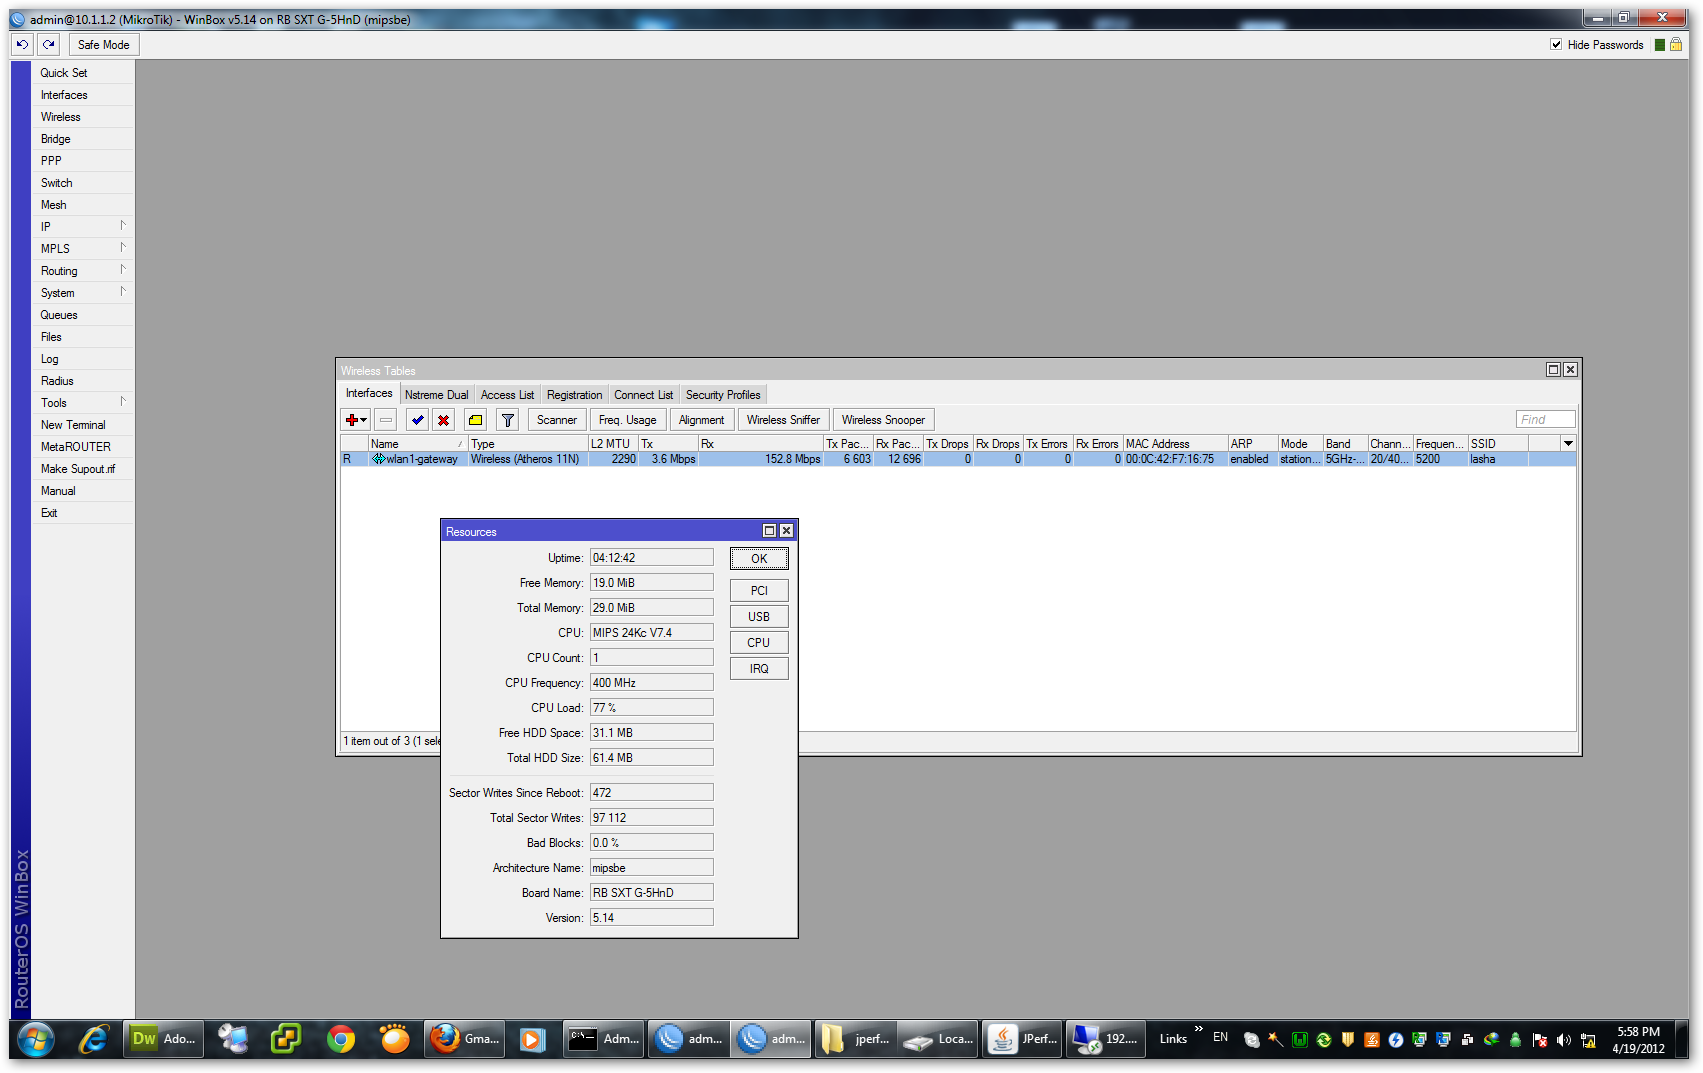This screenshot has height=1073, width=1703.
Task: Show hidden Links toolbar items chevron on taskbar
Action: (x=1198, y=1029)
